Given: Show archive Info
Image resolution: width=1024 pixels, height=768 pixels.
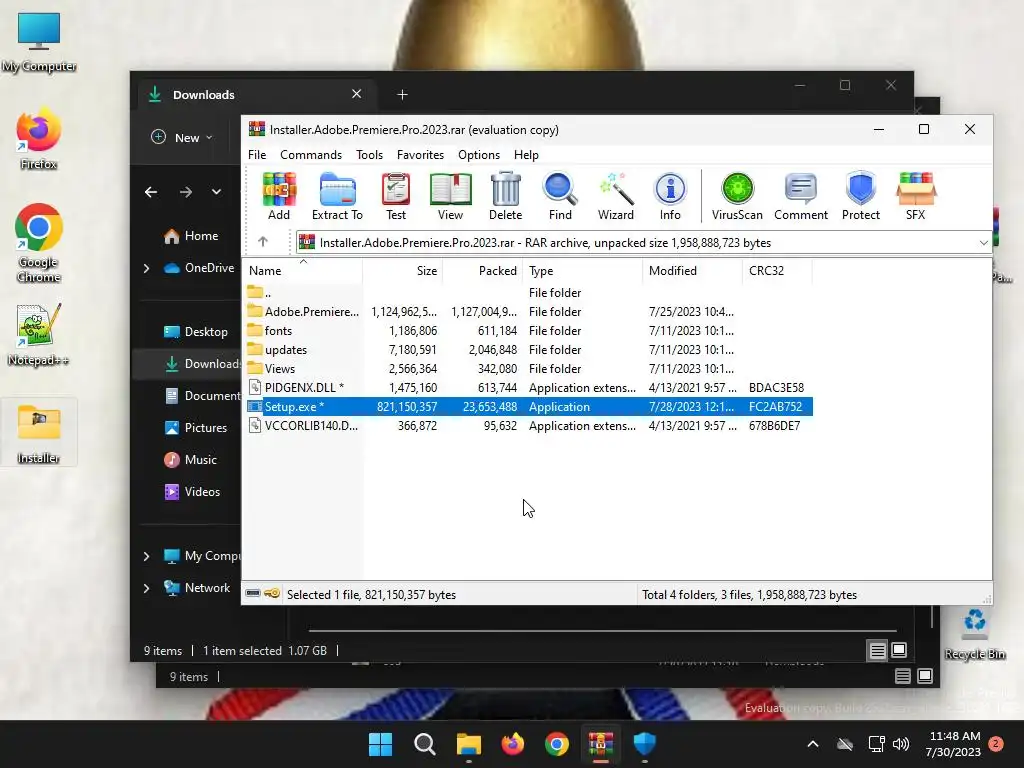Looking at the screenshot, I should [x=670, y=196].
